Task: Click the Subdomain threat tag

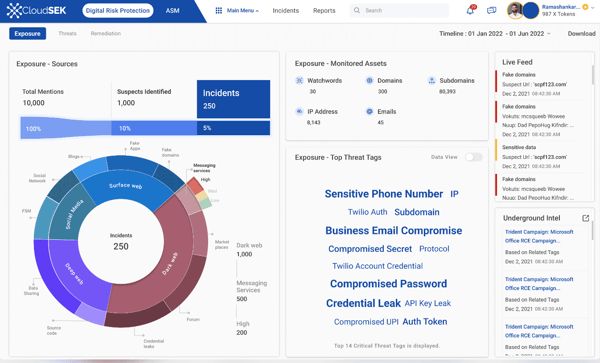Action: click(417, 212)
